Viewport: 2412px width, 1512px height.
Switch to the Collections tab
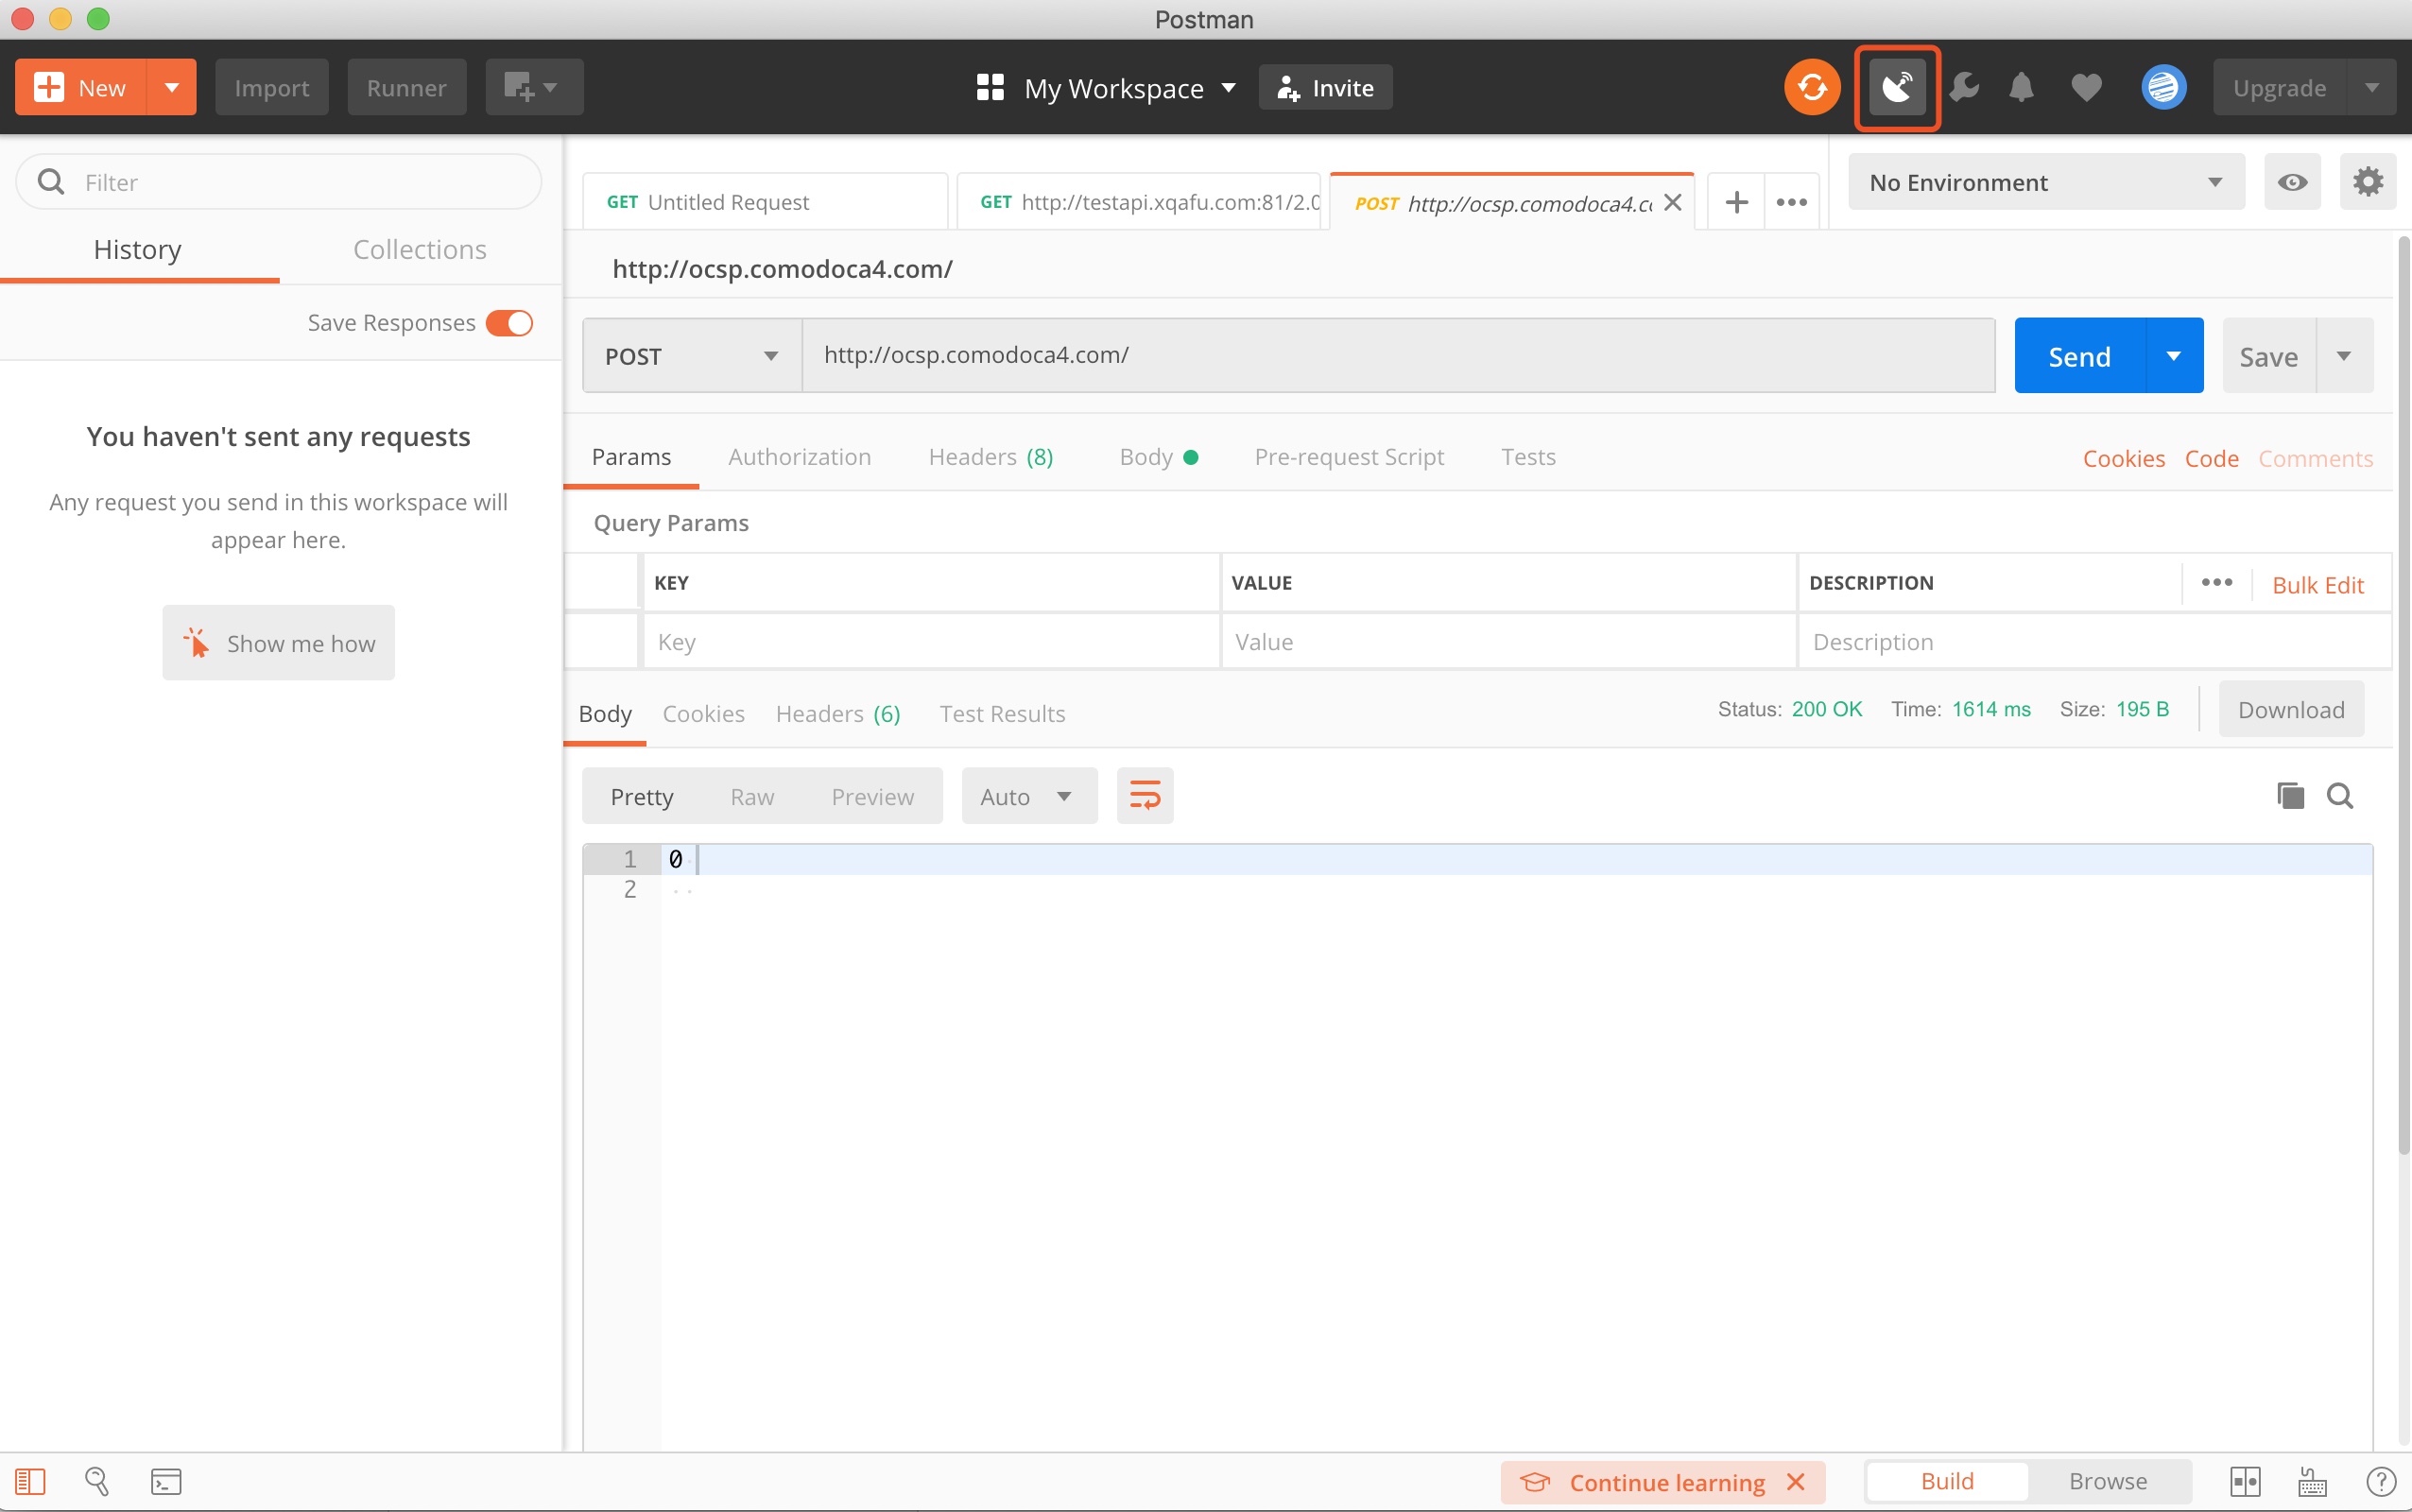point(420,249)
